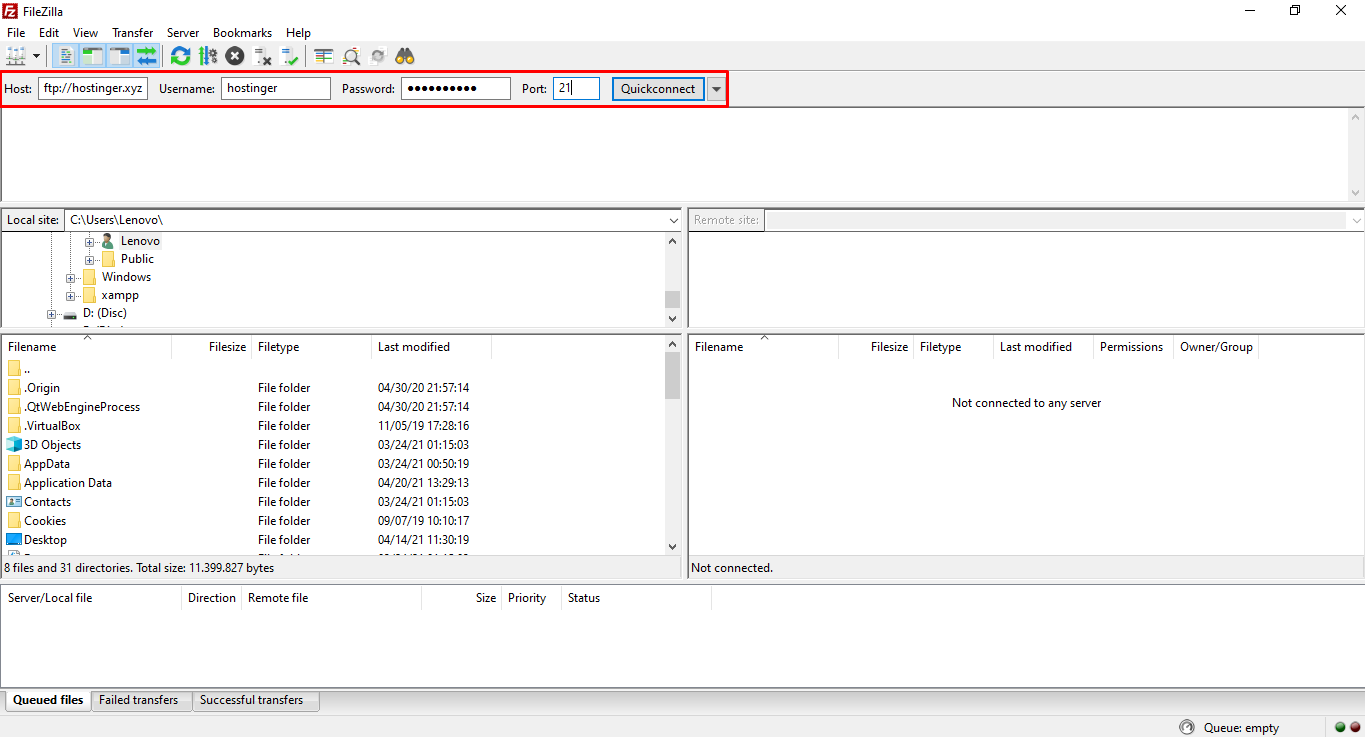
Task: Disconnect from the server
Action: point(263,55)
